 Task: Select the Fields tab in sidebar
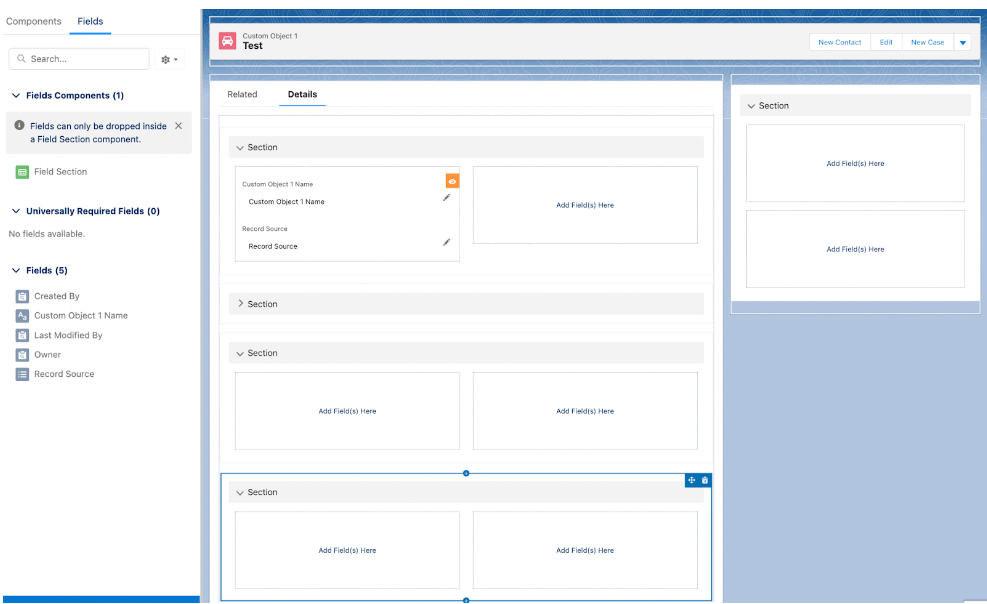coord(90,21)
